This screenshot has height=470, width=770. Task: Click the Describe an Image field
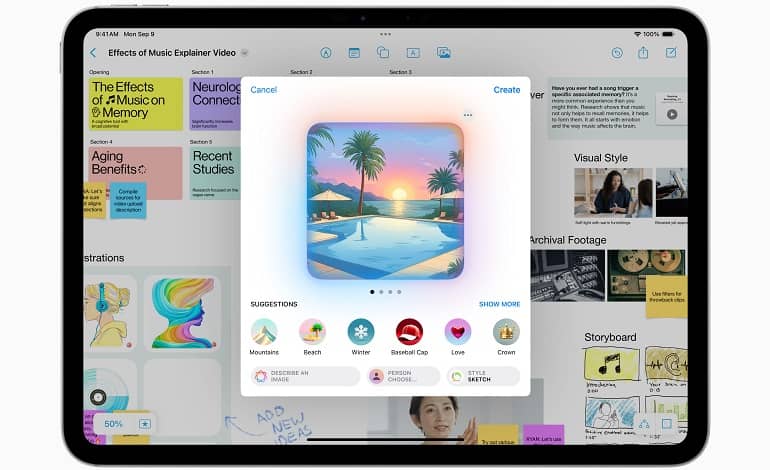point(305,376)
